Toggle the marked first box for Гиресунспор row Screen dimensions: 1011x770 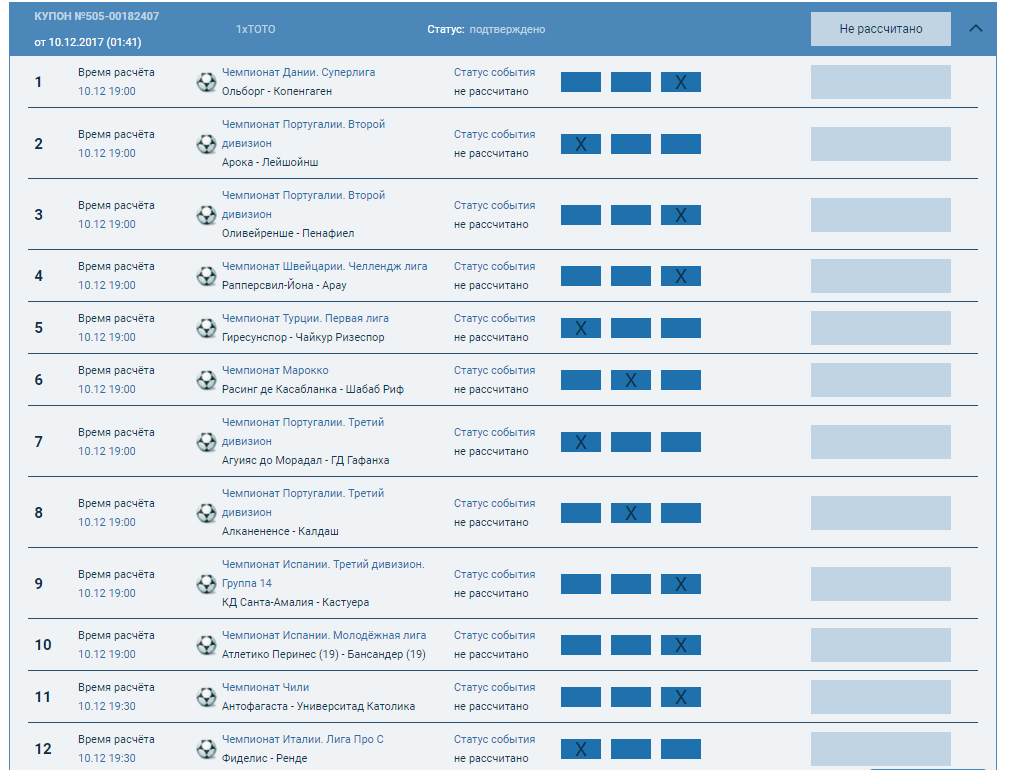pos(580,328)
